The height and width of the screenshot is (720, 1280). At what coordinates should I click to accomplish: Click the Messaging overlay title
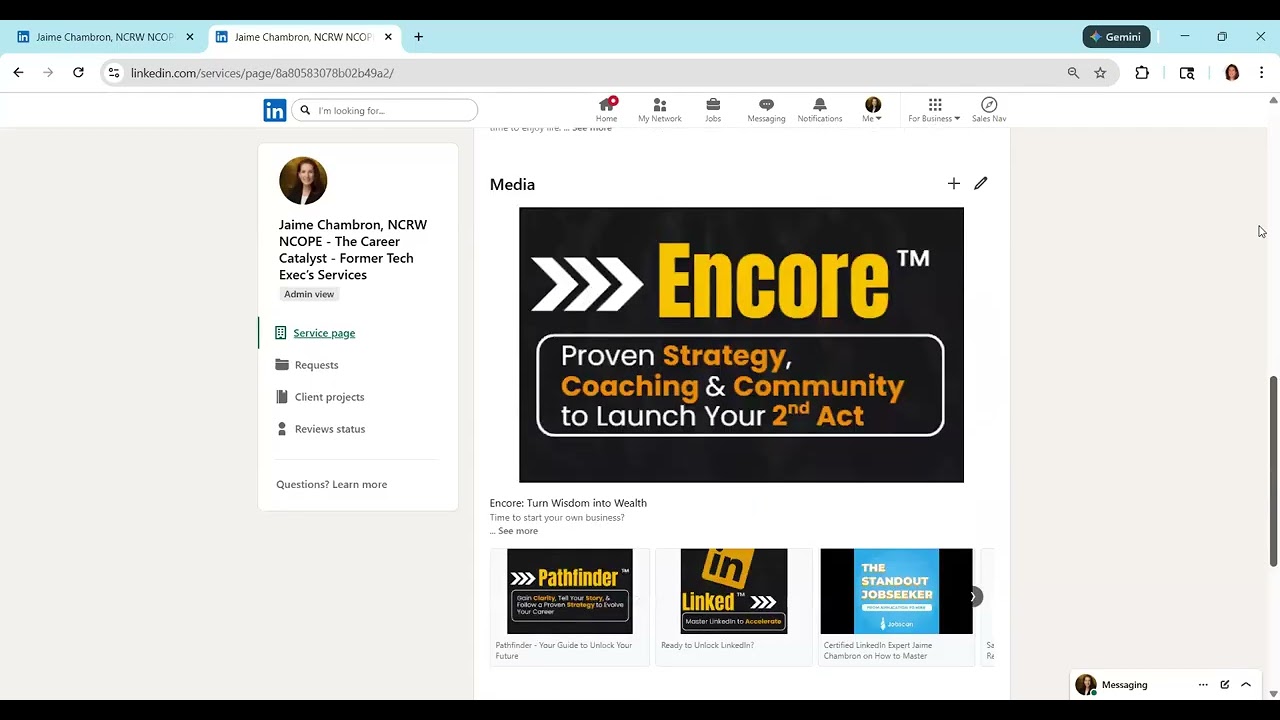1124,685
